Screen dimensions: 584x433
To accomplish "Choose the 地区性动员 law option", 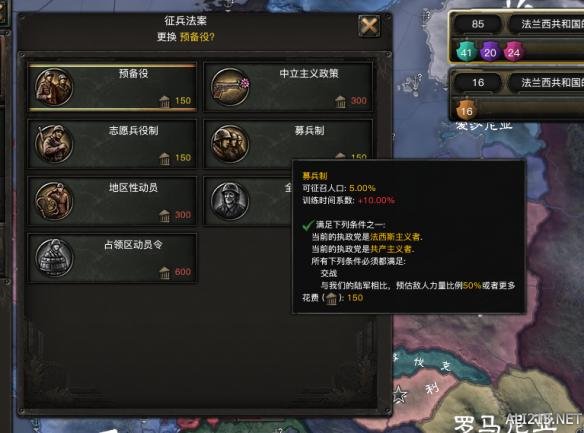I will tap(112, 201).
